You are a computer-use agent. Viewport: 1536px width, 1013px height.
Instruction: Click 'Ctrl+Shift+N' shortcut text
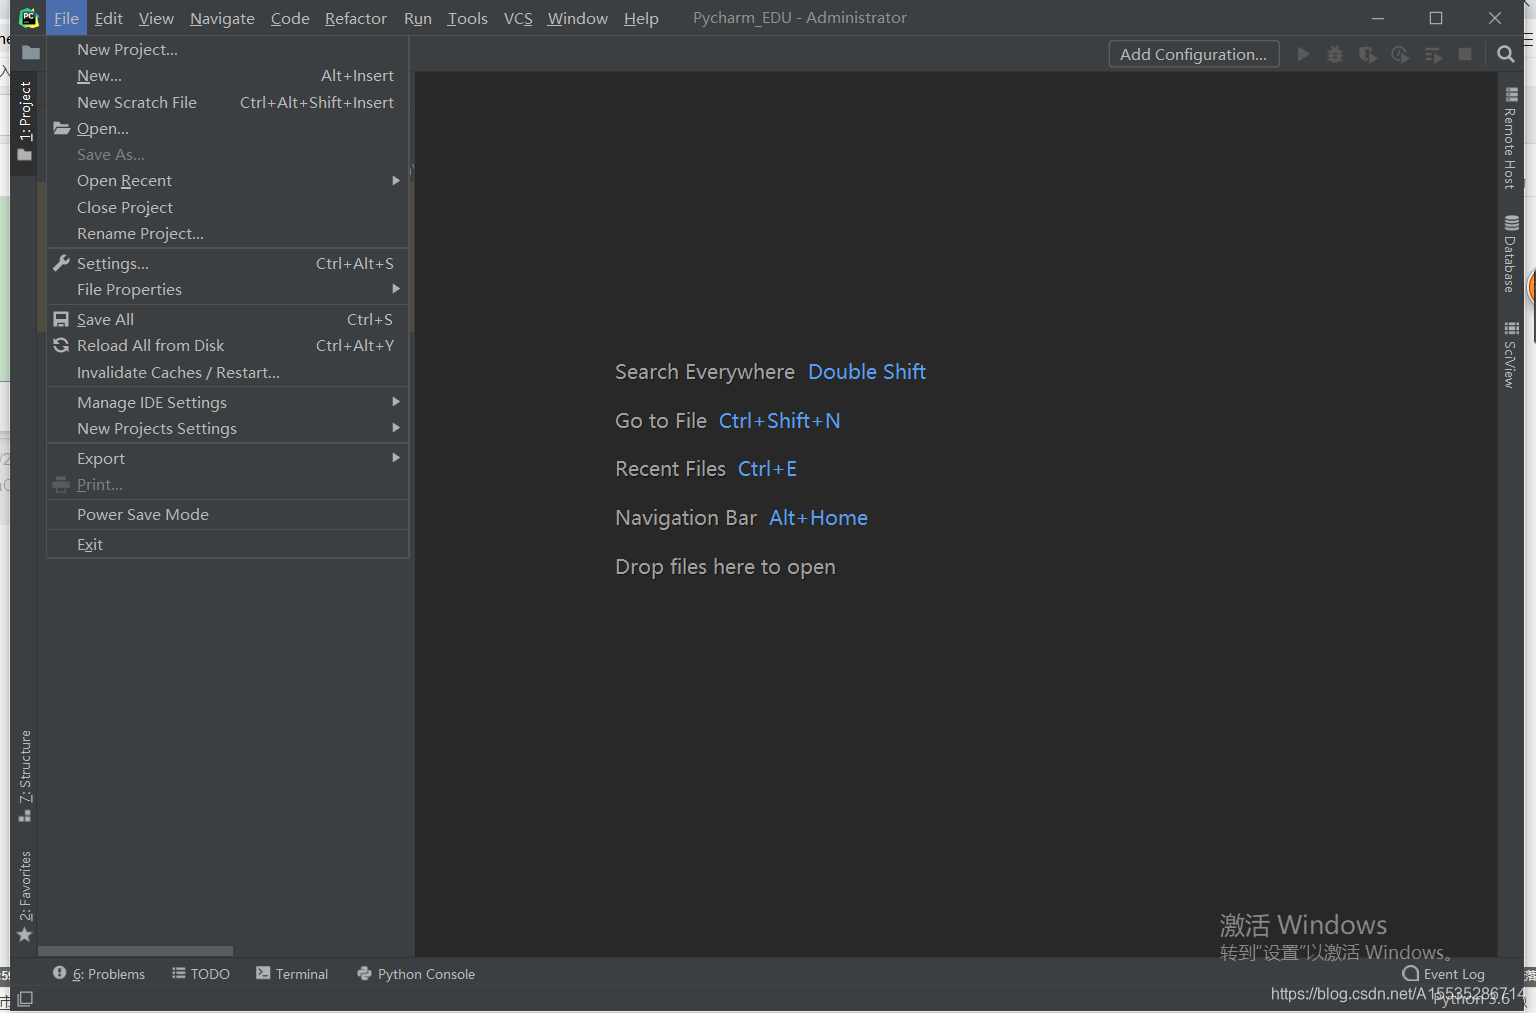(x=779, y=421)
